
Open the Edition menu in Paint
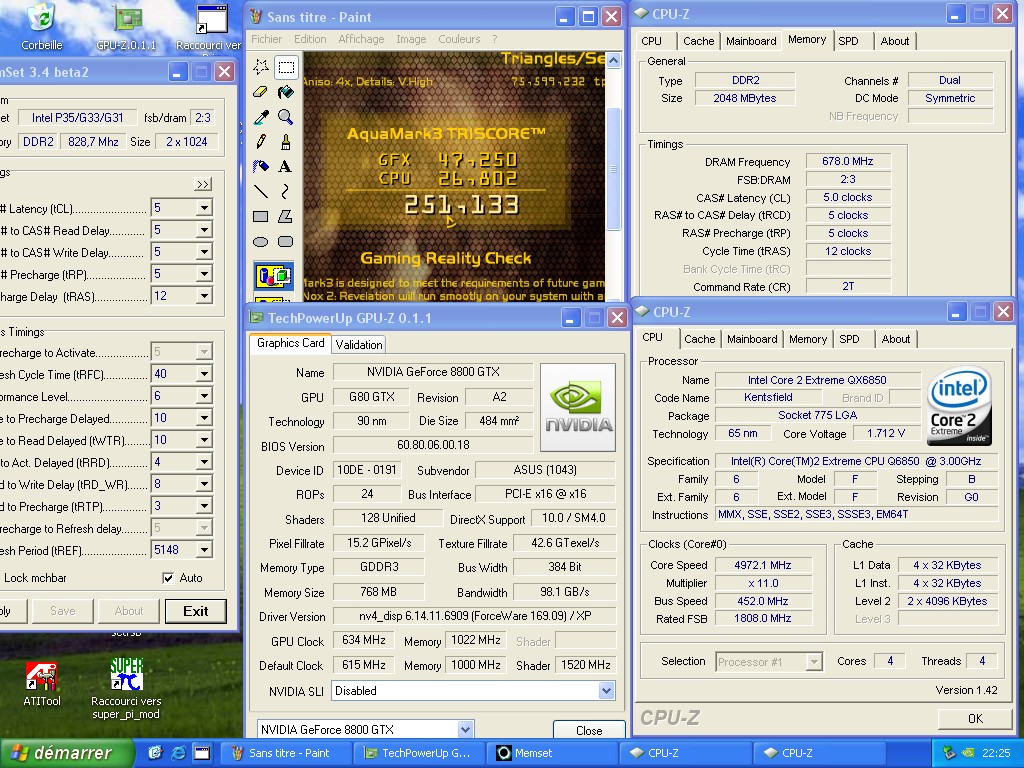(x=310, y=39)
